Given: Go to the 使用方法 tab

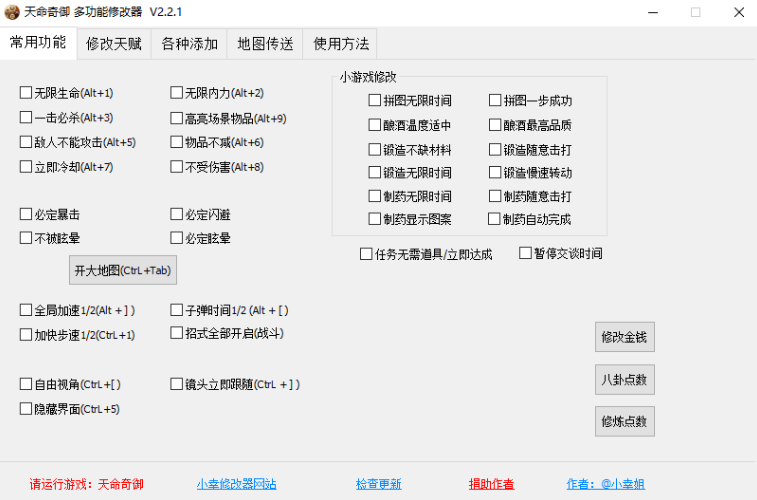Looking at the screenshot, I should click(x=341, y=44).
